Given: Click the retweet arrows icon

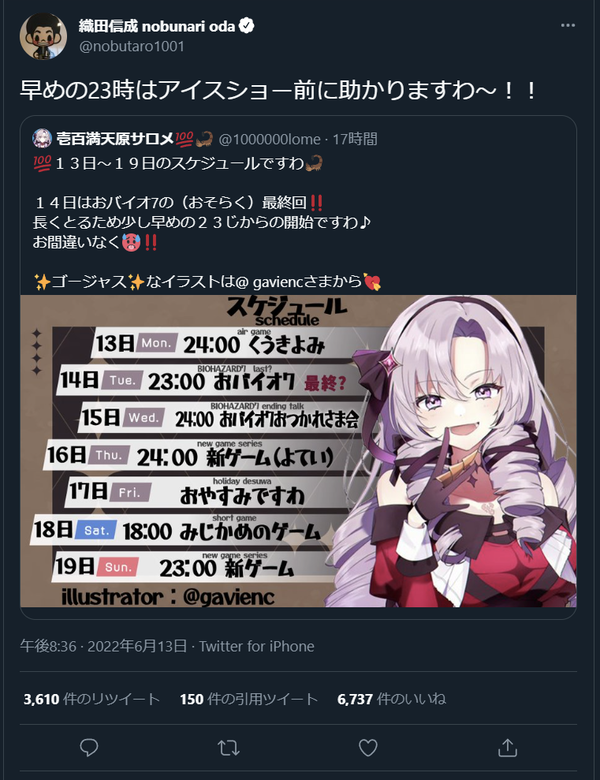Looking at the screenshot, I should pyautogui.click(x=228, y=747).
